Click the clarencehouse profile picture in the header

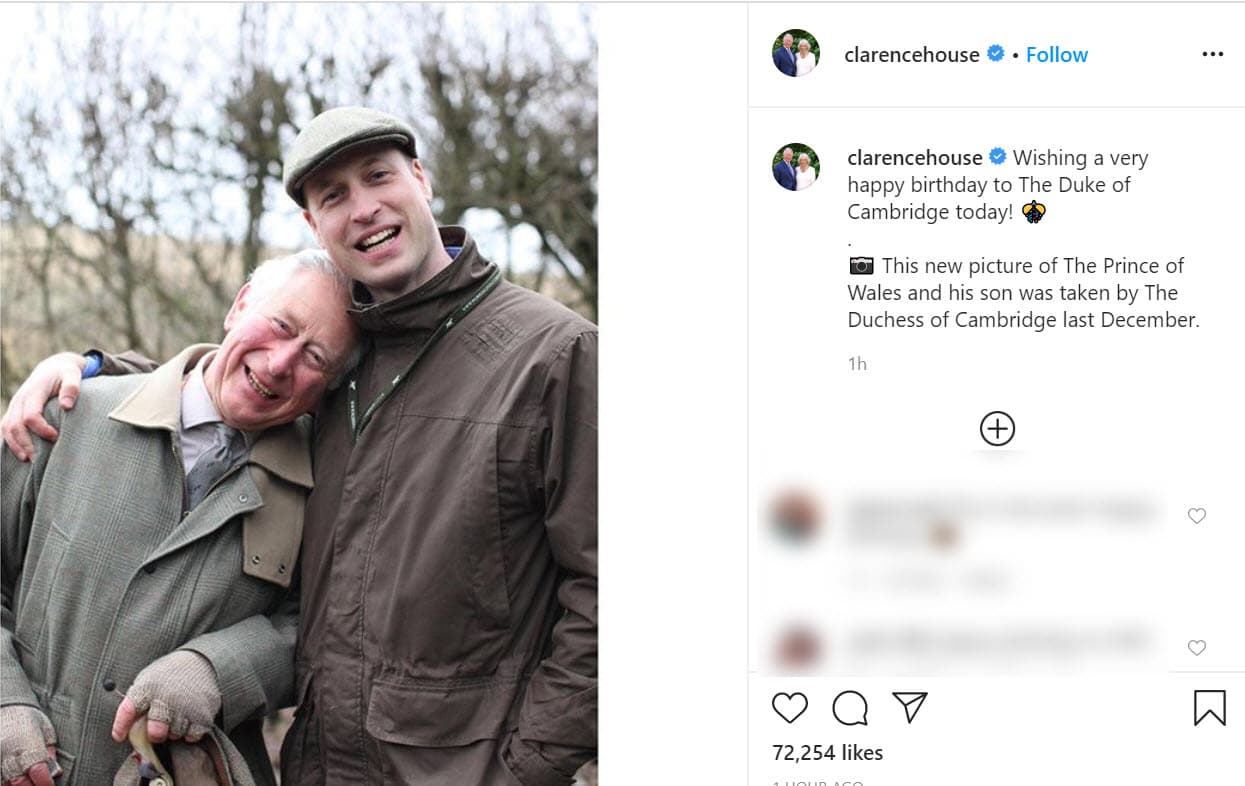click(795, 53)
